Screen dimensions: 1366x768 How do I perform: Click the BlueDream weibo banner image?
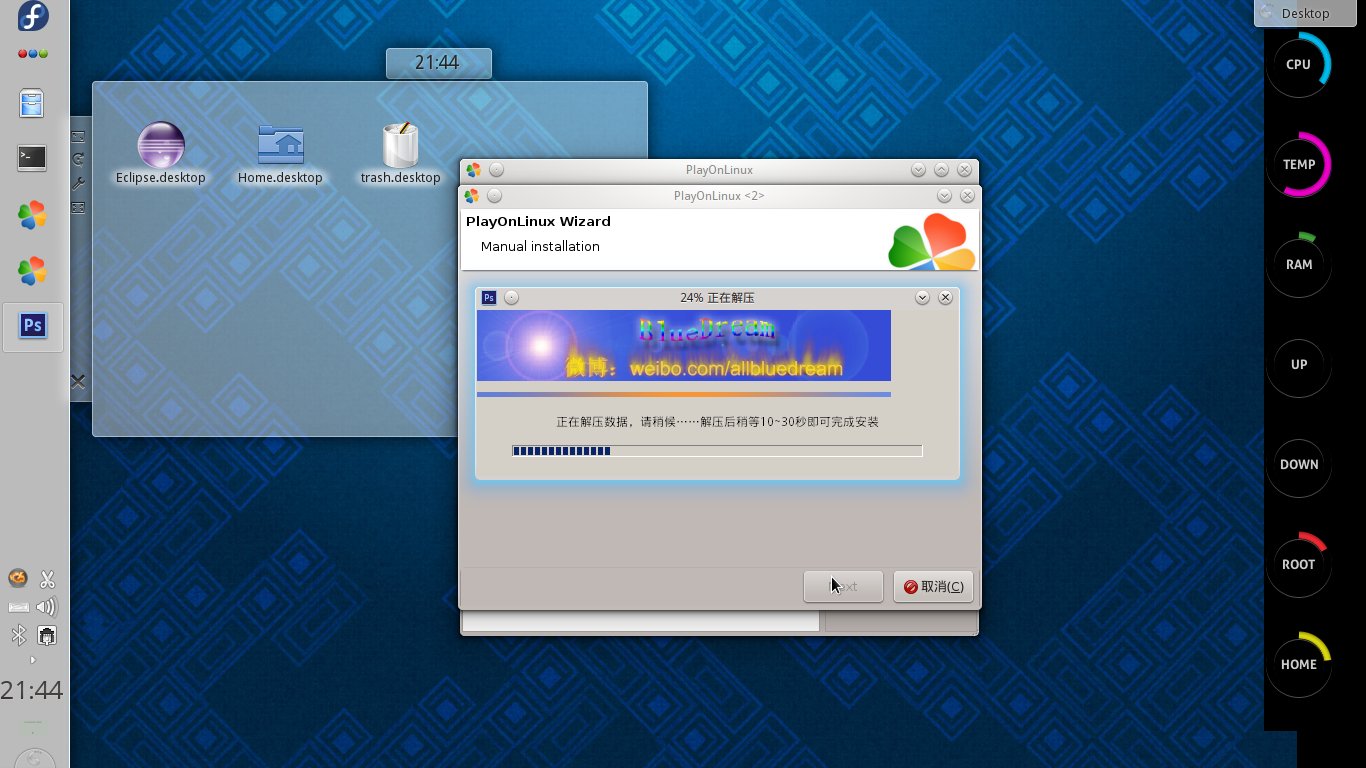684,345
